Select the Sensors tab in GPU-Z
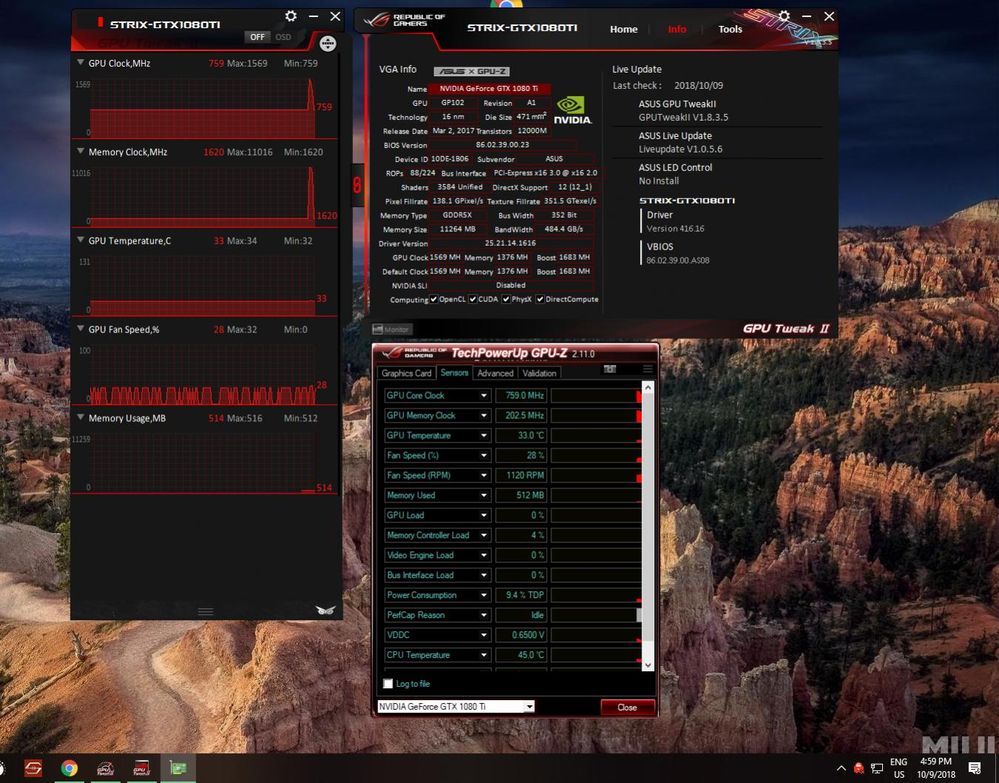The image size is (999, 783). tap(454, 373)
